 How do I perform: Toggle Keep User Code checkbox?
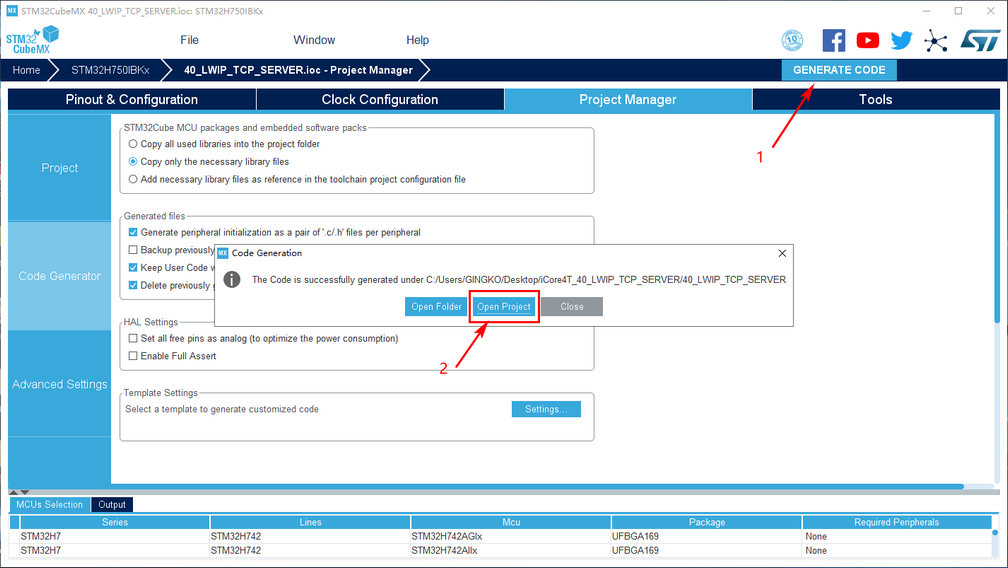point(133,268)
